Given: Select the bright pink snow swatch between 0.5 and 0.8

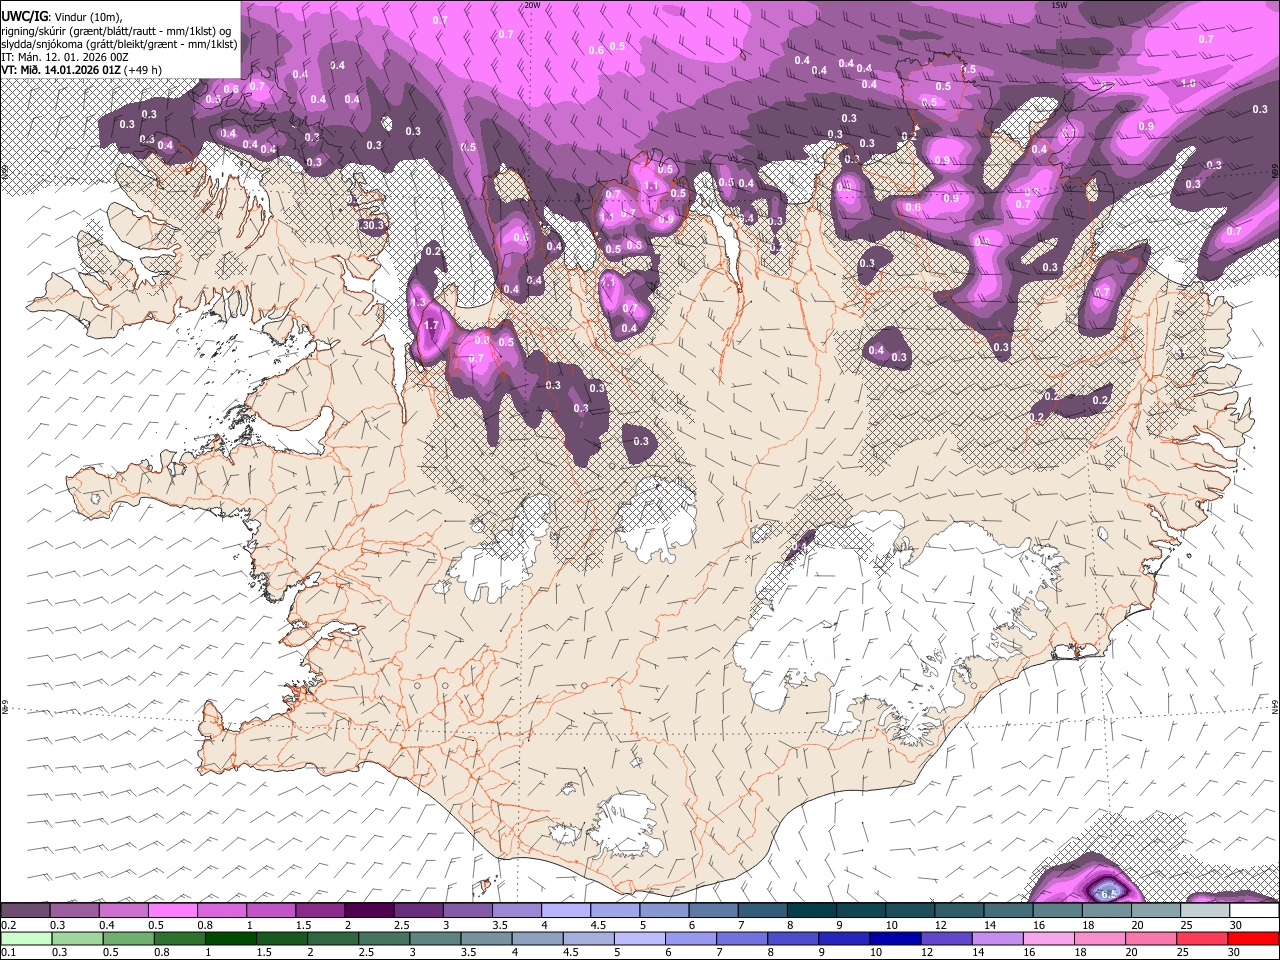Looking at the screenshot, I should (x=172, y=911).
